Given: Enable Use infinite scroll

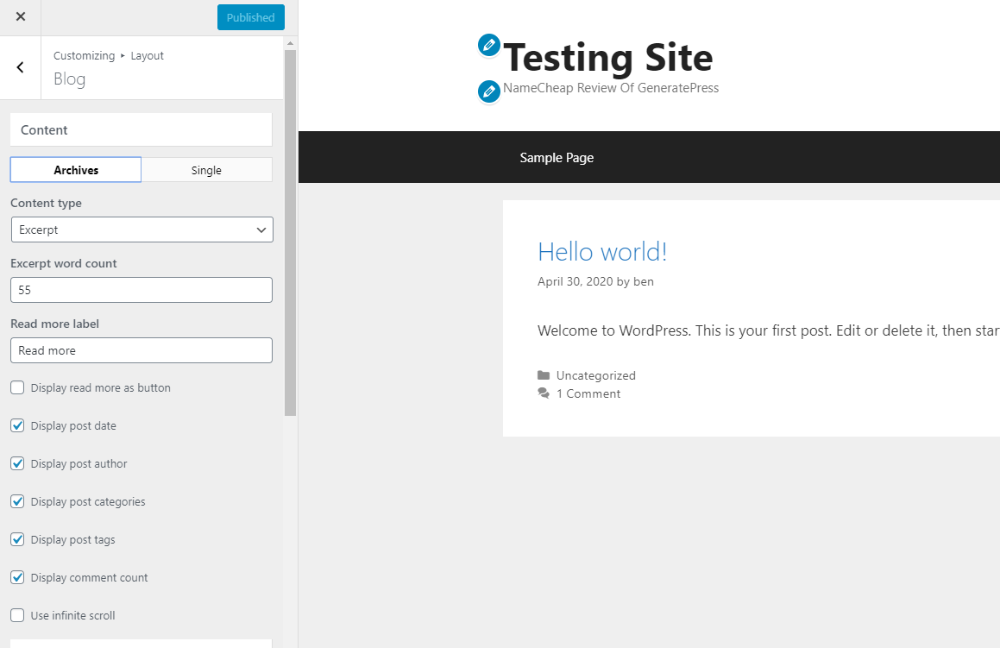Looking at the screenshot, I should [17, 615].
